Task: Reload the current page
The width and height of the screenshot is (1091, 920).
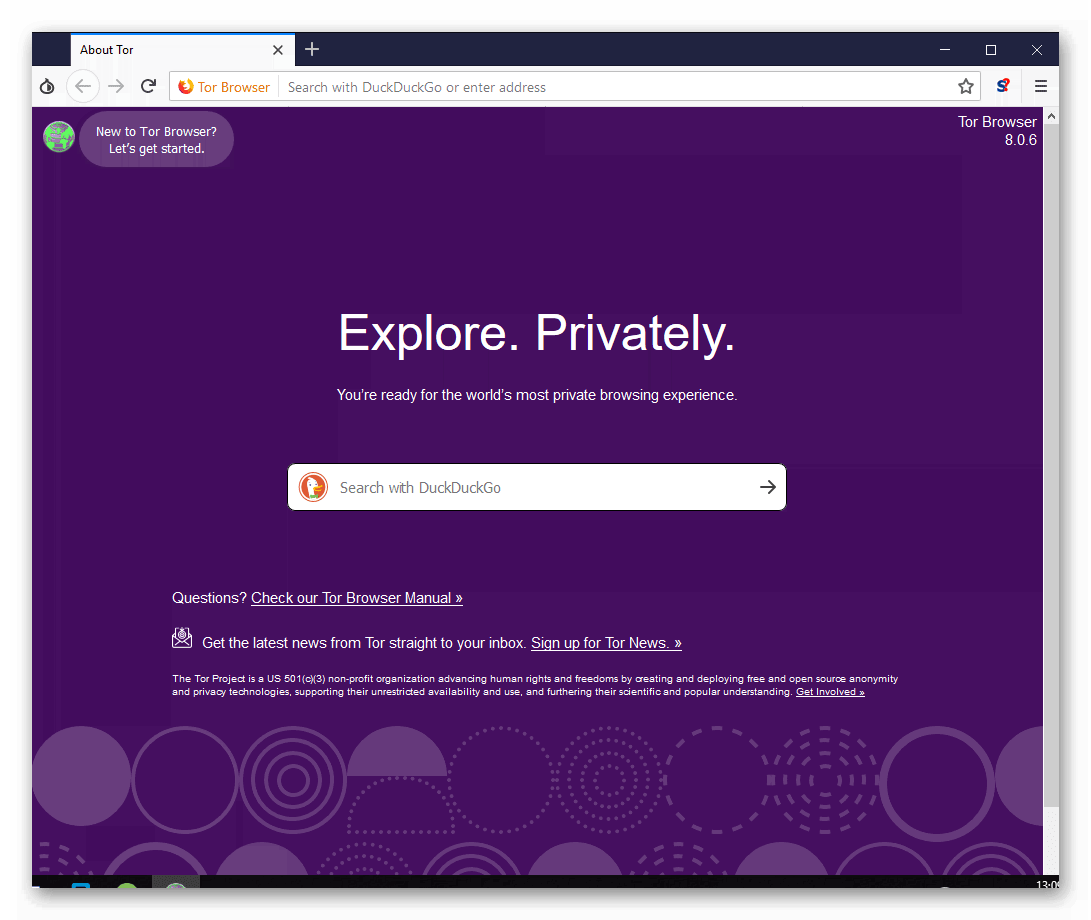Action: point(148,86)
